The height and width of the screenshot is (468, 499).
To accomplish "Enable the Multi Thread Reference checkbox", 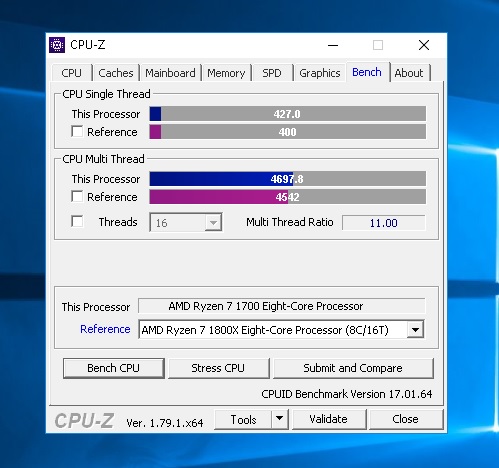I will [x=77, y=196].
